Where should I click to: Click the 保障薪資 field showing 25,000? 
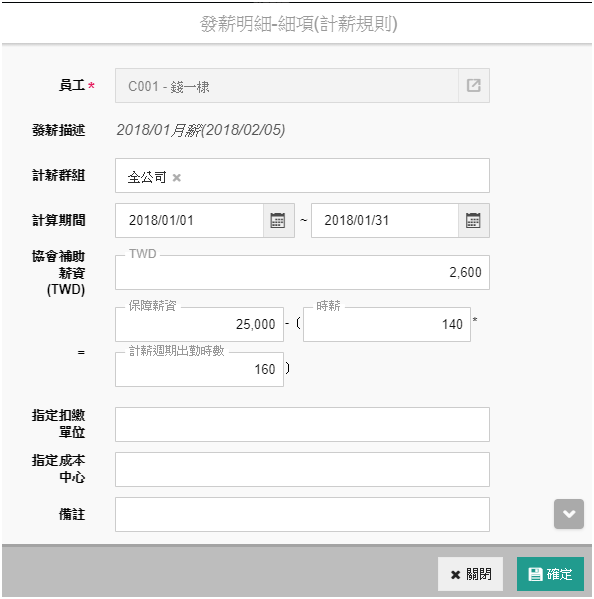point(199,324)
